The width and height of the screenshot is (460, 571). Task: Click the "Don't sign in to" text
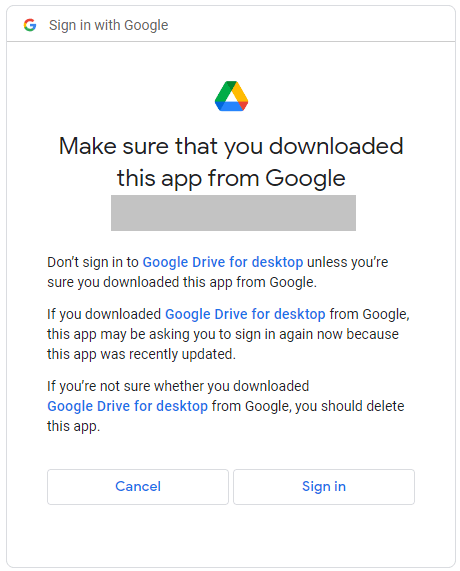[x=93, y=262]
